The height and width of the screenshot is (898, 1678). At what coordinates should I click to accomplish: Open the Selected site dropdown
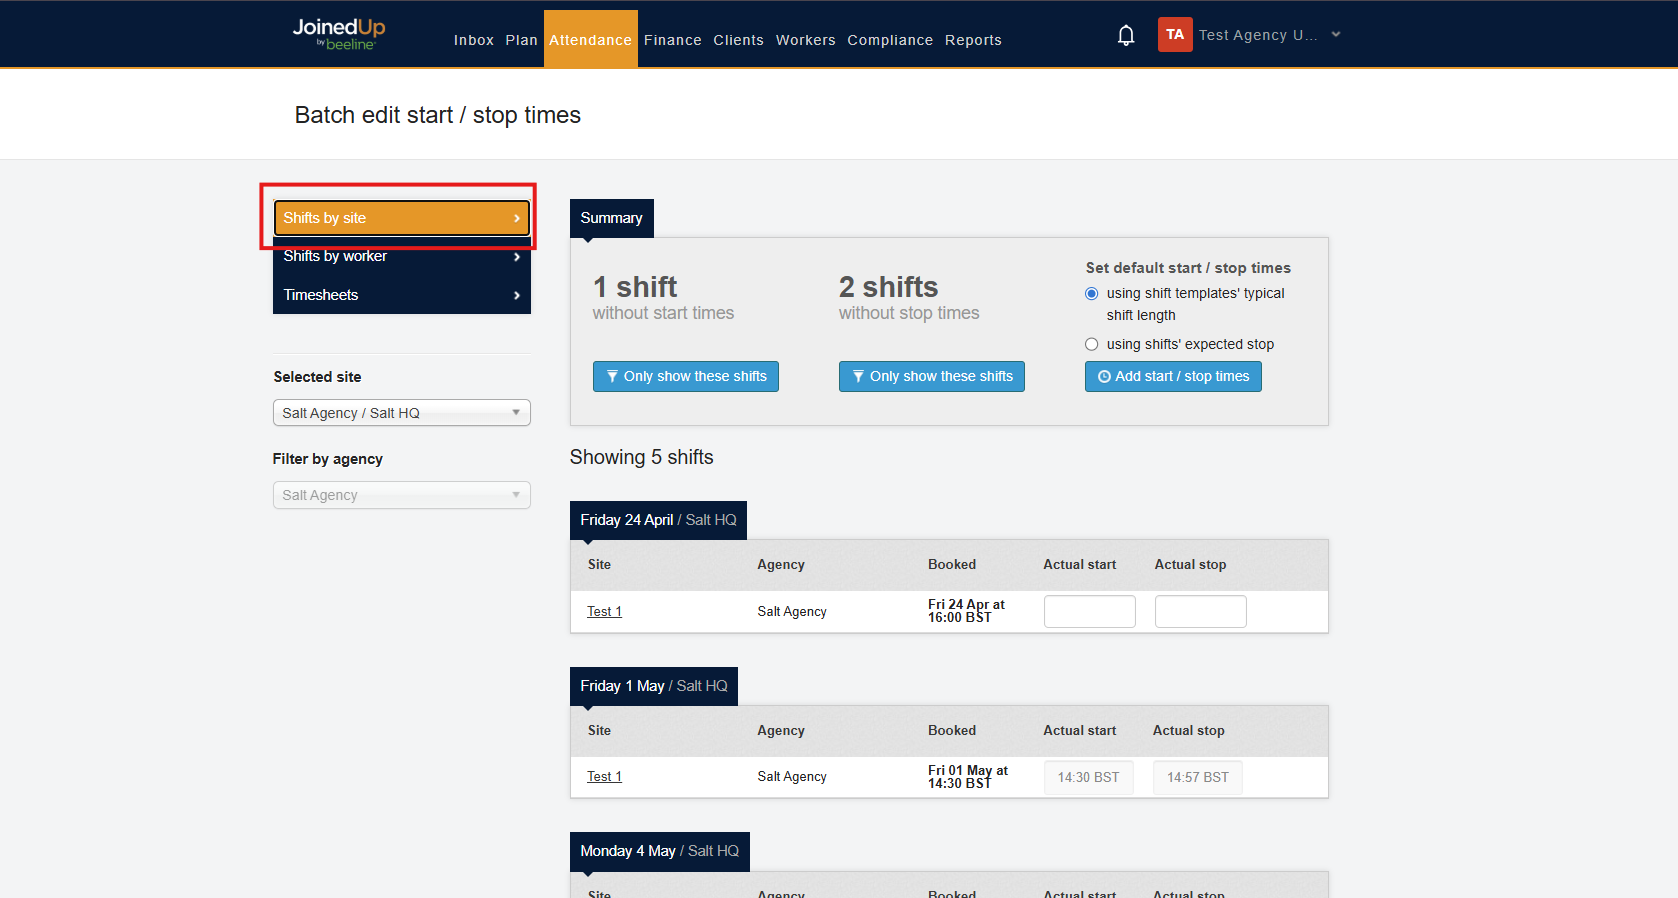coord(402,413)
